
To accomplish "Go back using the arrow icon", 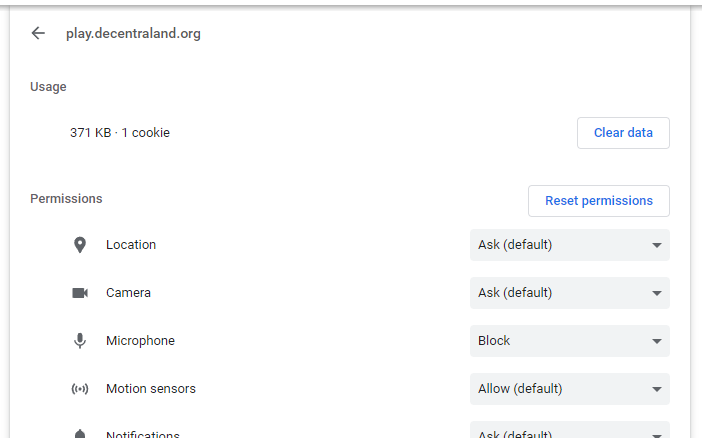I will point(38,33).
